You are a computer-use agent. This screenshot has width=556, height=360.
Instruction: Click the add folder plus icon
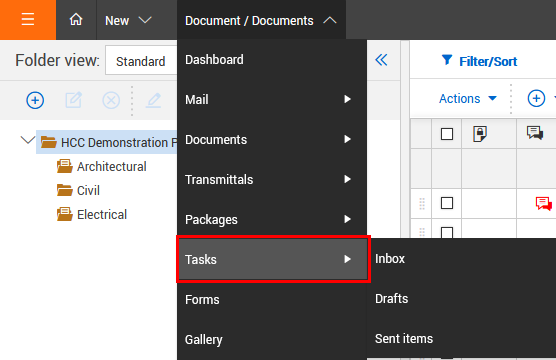pos(35,100)
